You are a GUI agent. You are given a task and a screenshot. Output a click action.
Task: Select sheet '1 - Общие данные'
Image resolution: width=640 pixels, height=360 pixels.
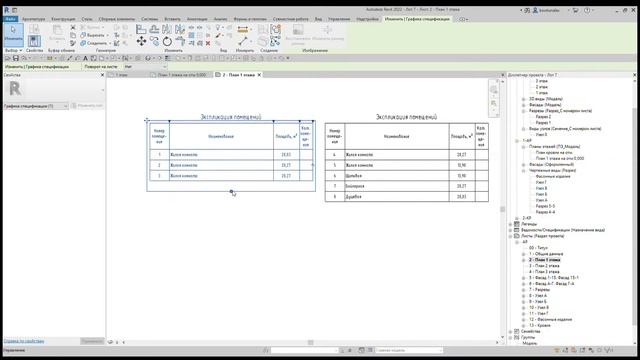(546, 254)
